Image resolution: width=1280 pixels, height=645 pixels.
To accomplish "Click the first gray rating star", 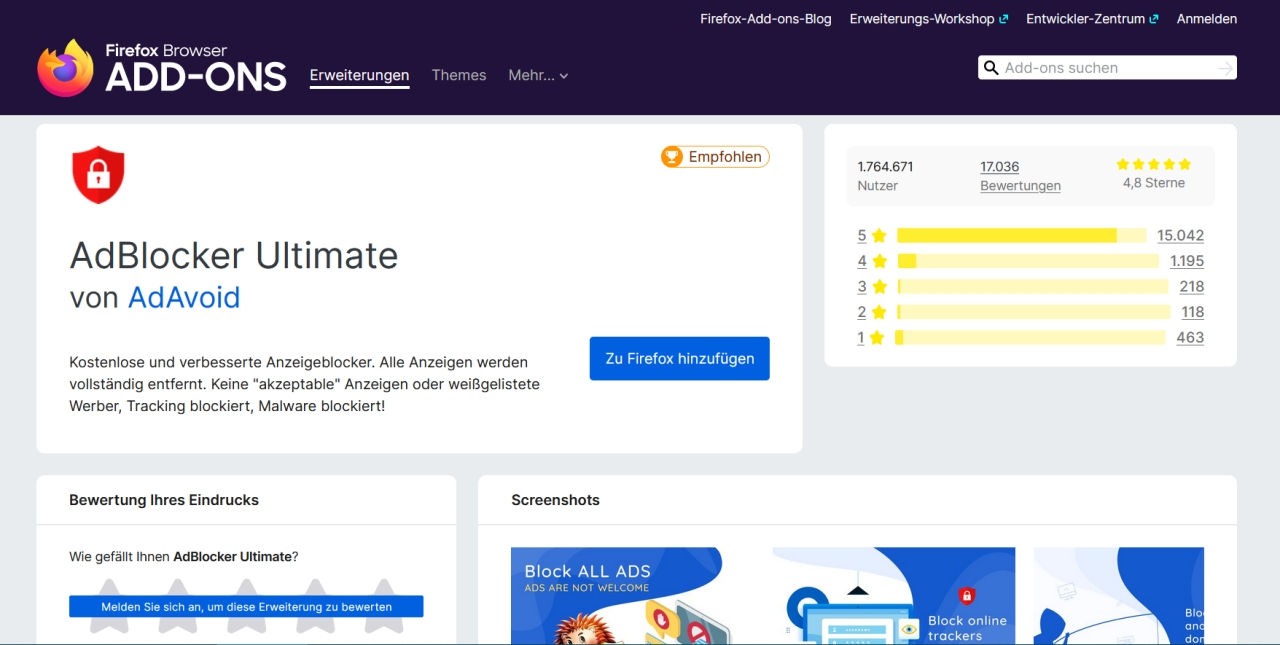I will pos(110,606).
